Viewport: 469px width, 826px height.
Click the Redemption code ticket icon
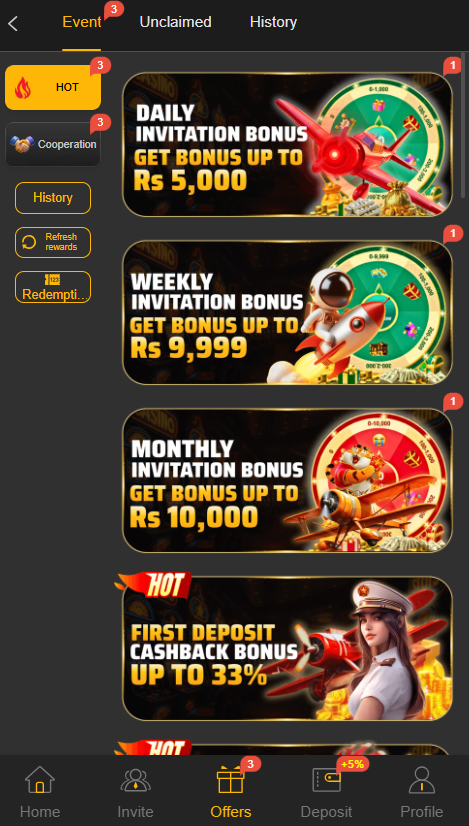point(53,280)
